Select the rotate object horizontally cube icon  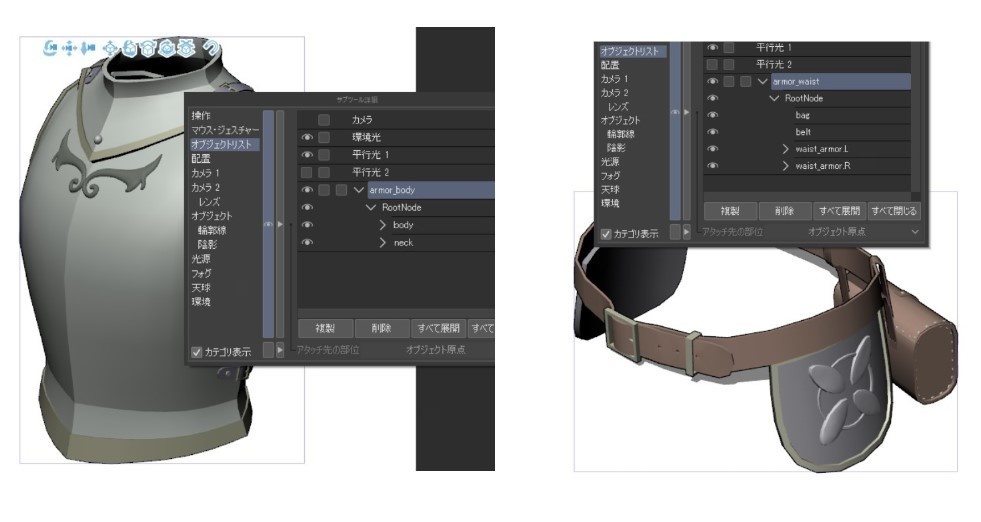[148, 48]
